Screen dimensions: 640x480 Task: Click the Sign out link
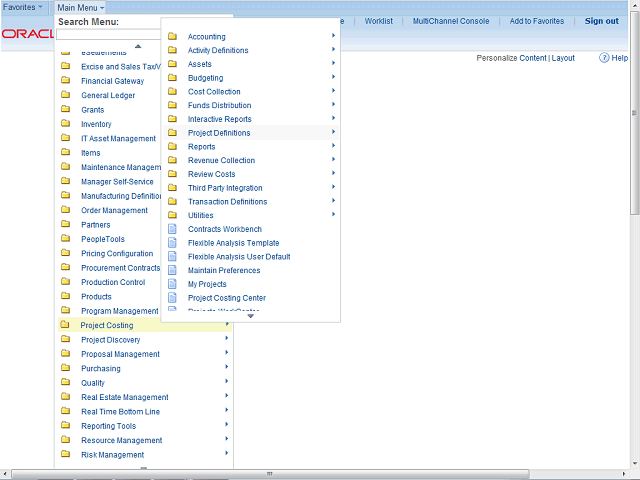coord(602,21)
